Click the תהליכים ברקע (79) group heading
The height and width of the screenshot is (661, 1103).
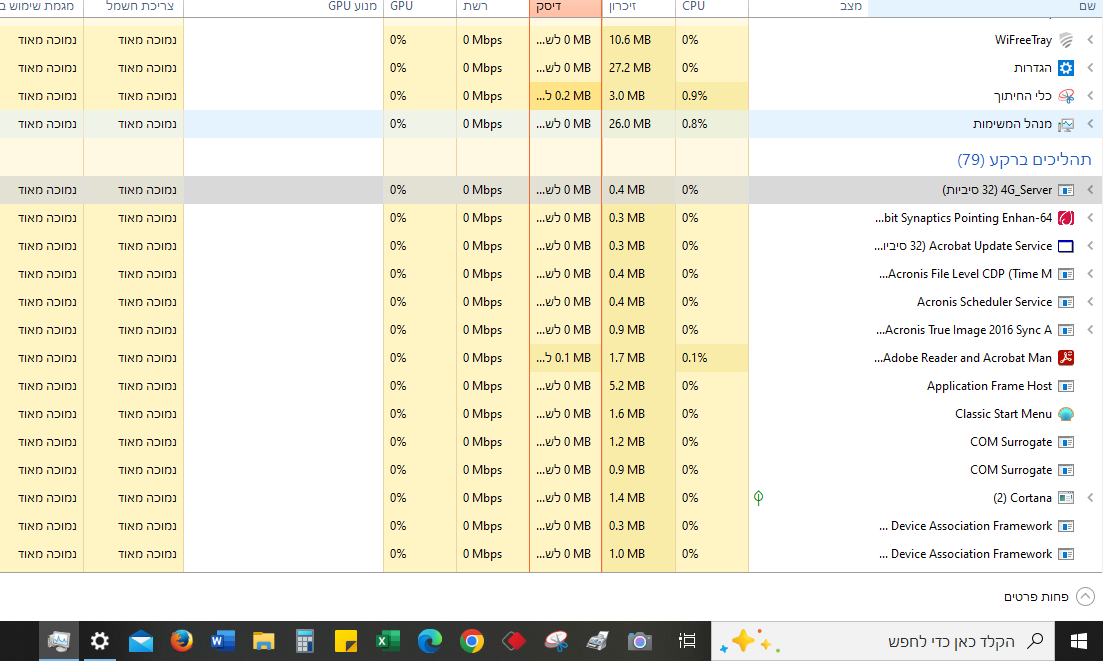point(1024,160)
